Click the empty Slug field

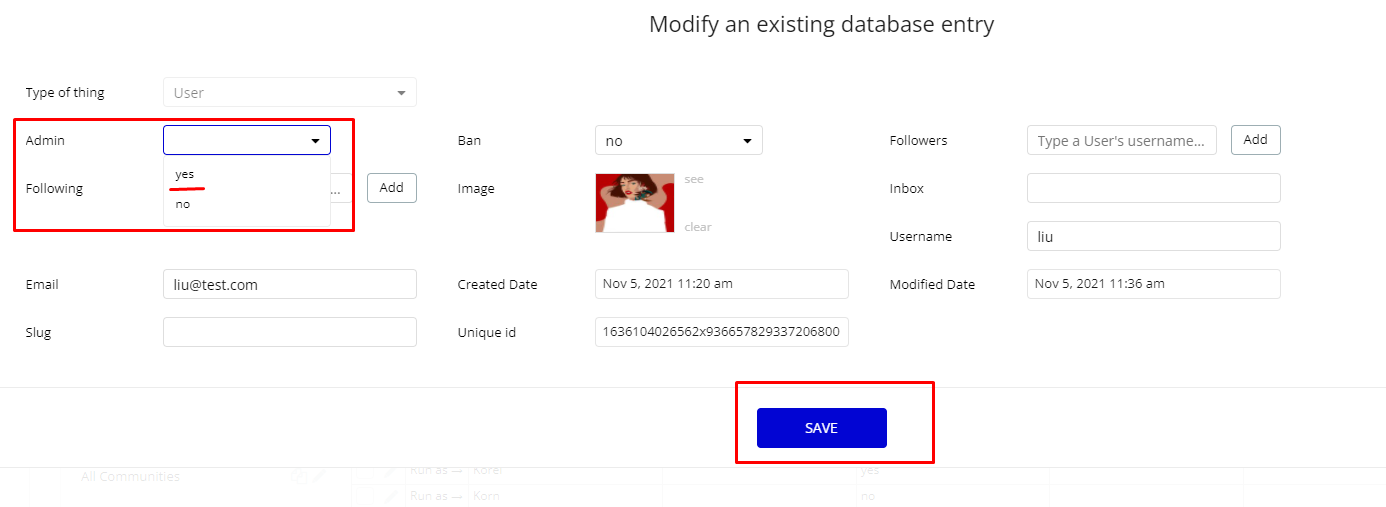click(x=289, y=333)
